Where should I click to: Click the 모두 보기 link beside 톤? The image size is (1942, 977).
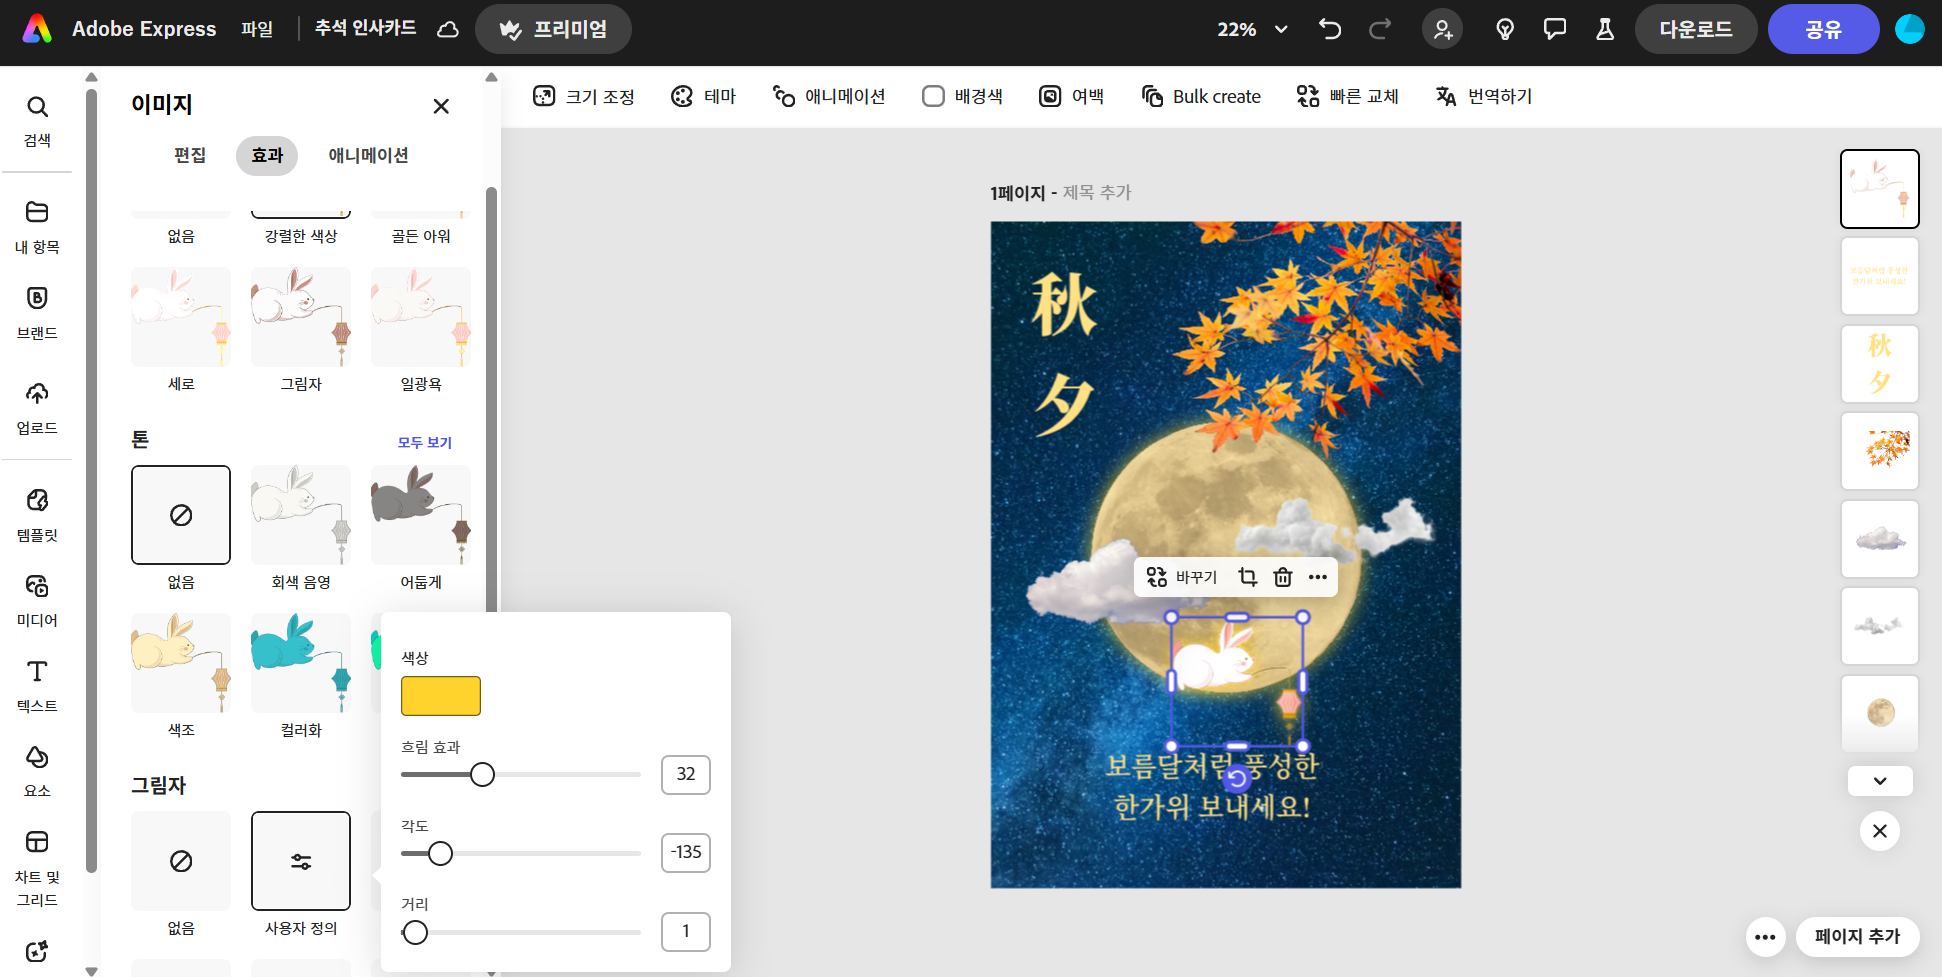coord(425,442)
